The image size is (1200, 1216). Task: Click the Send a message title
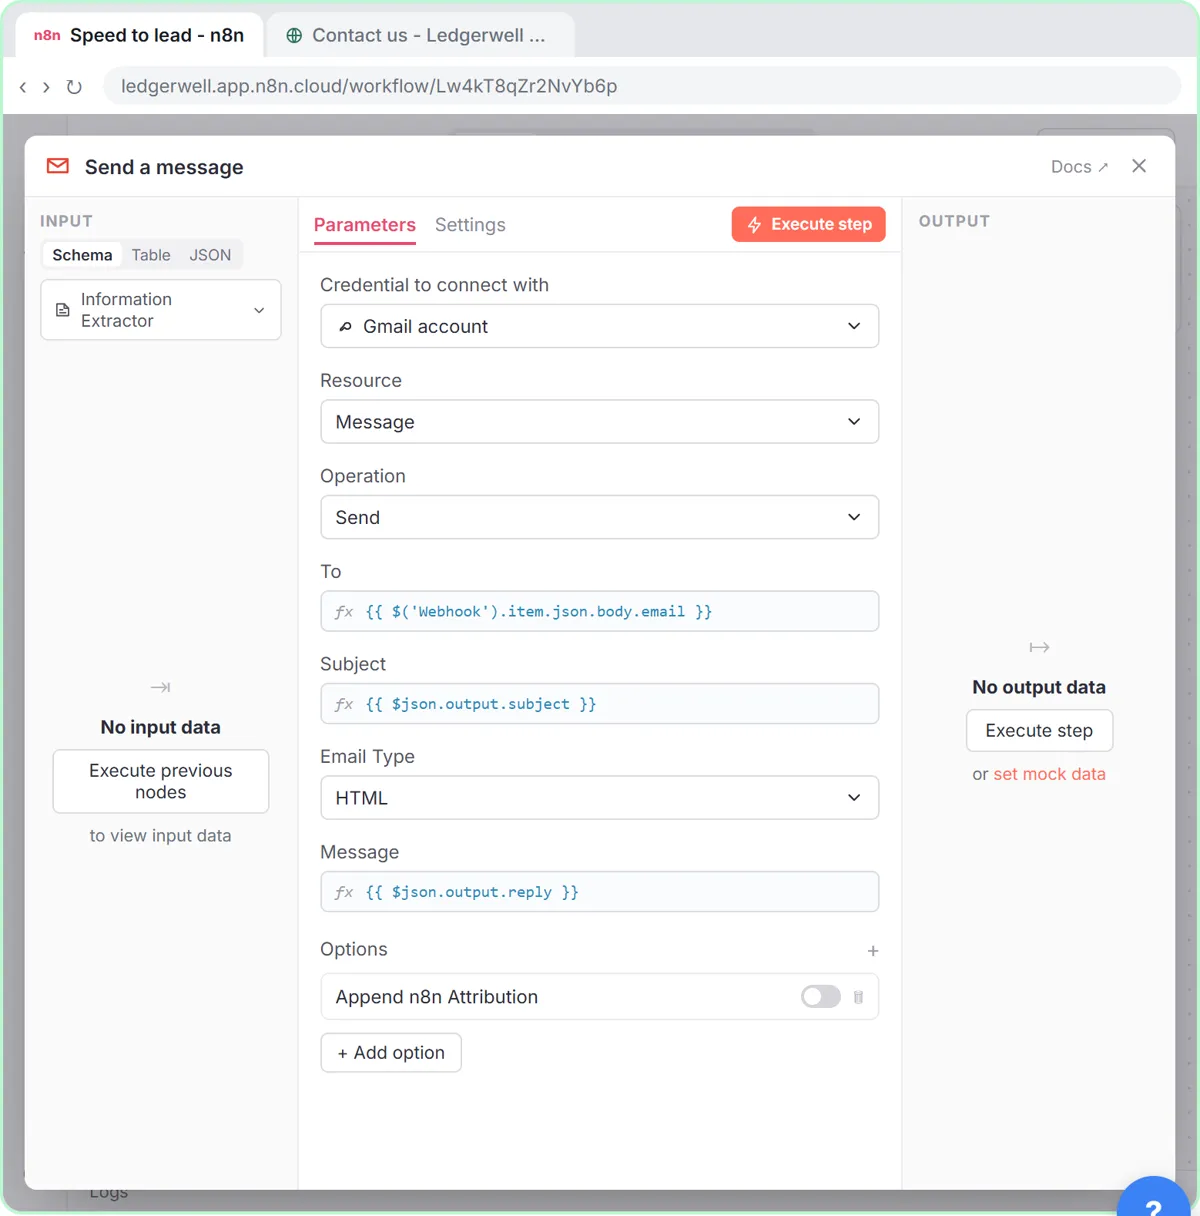[164, 167]
